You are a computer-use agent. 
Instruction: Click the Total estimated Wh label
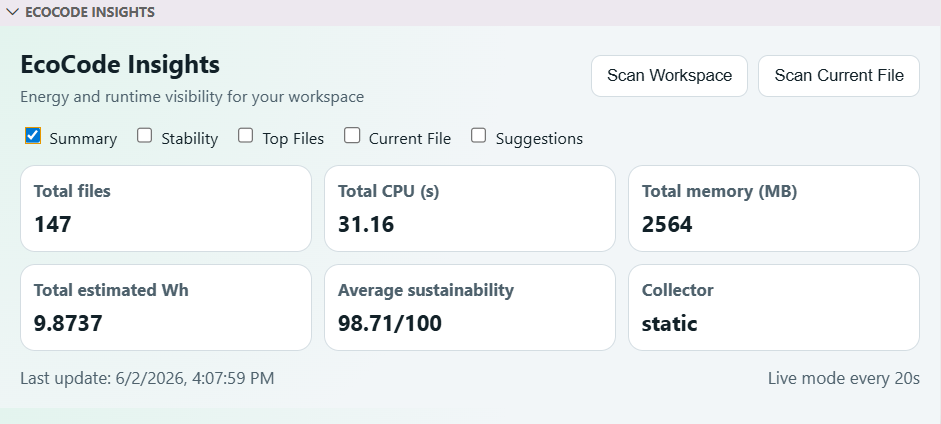point(111,290)
